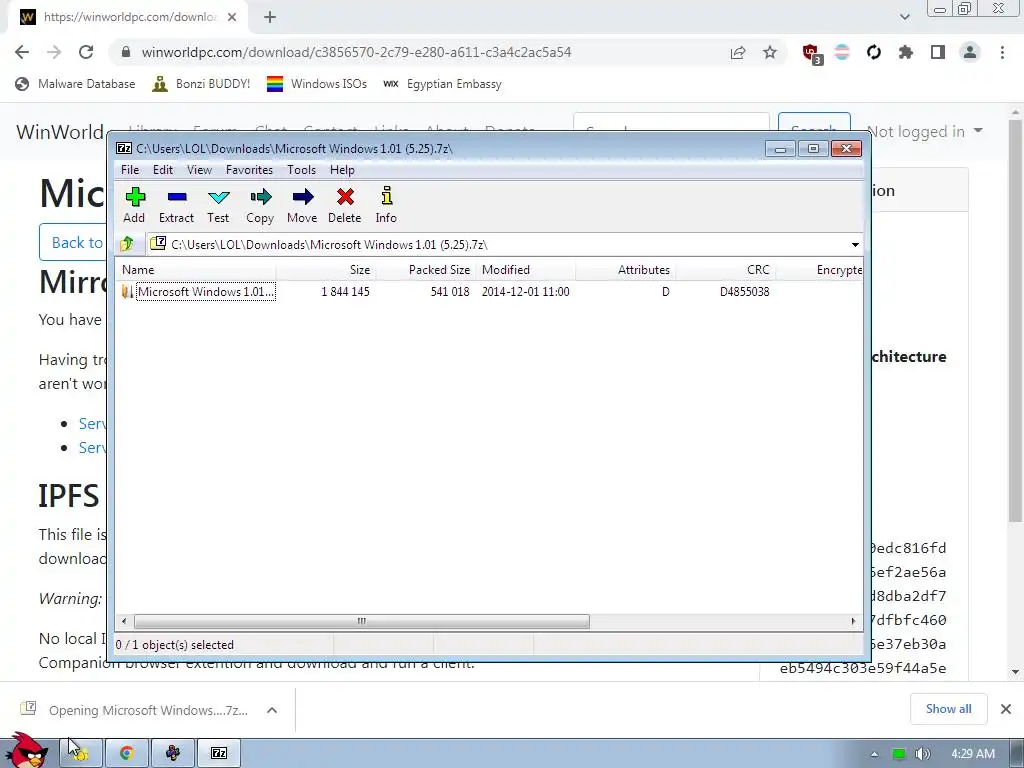Bookmark this page with the star icon

click(x=770, y=52)
